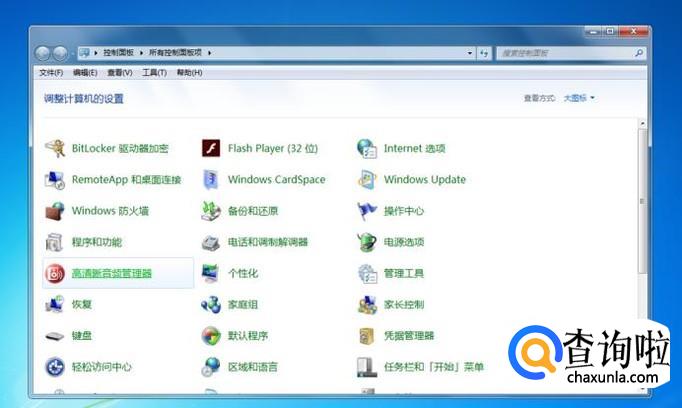The width and height of the screenshot is (682, 408).
Task: Open the 帮助(H) menu
Action: (189, 73)
